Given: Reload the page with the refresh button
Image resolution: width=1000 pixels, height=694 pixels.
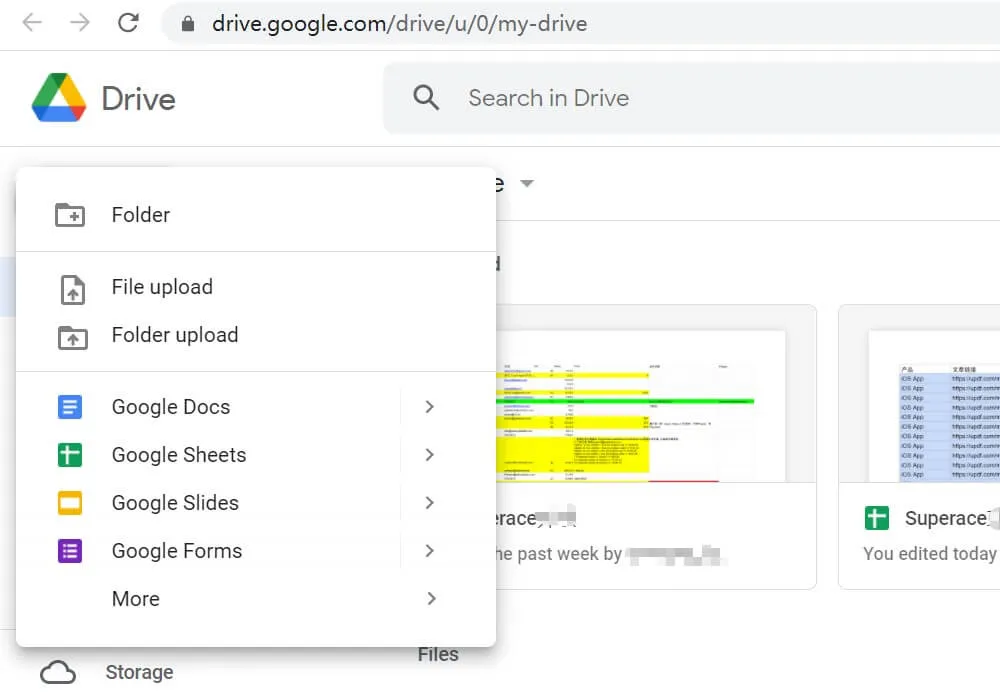Looking at the screenshot, I should pyautogui.click(x=128, y=22).
